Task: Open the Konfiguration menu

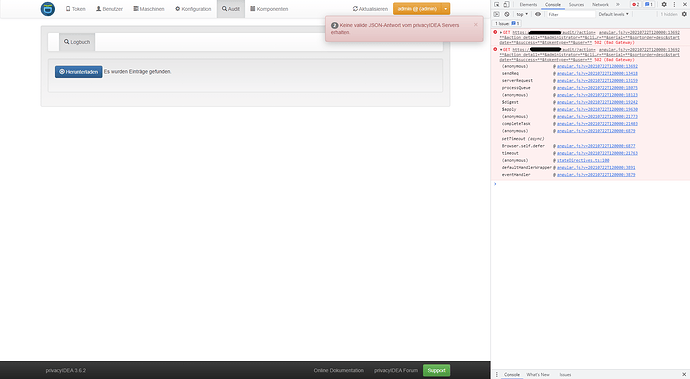Action: (x=193, y=9)
